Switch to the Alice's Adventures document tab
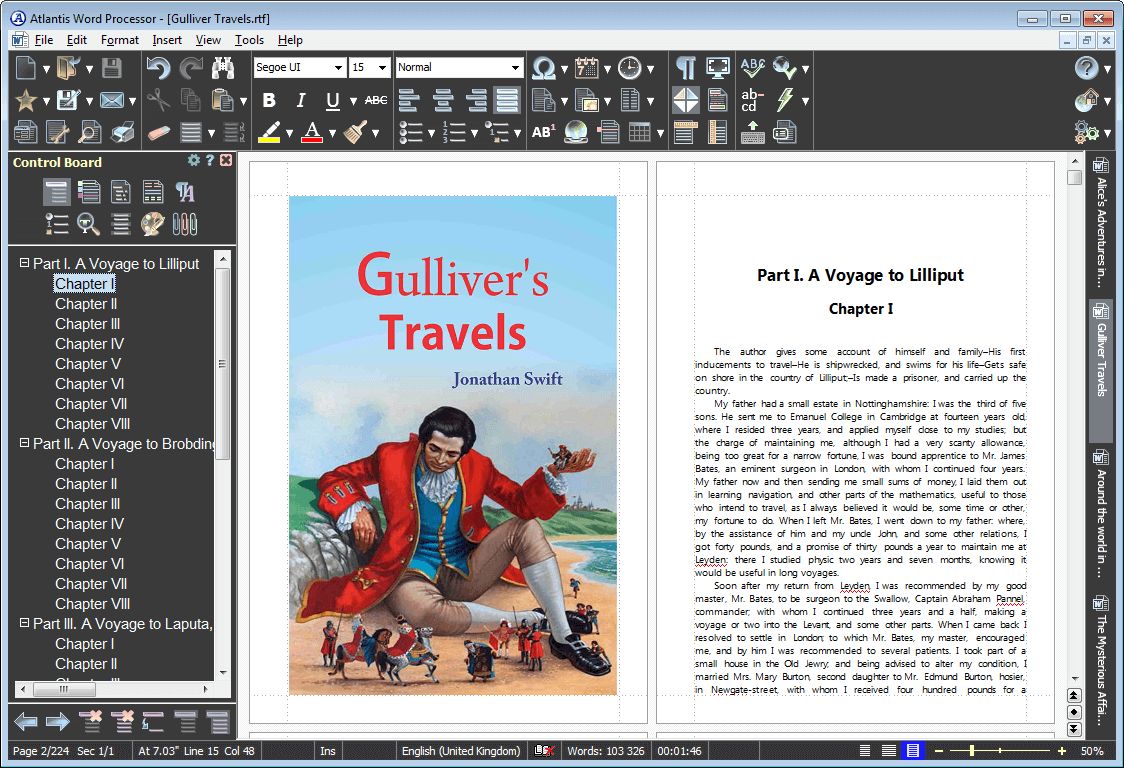 point(1101,222)
